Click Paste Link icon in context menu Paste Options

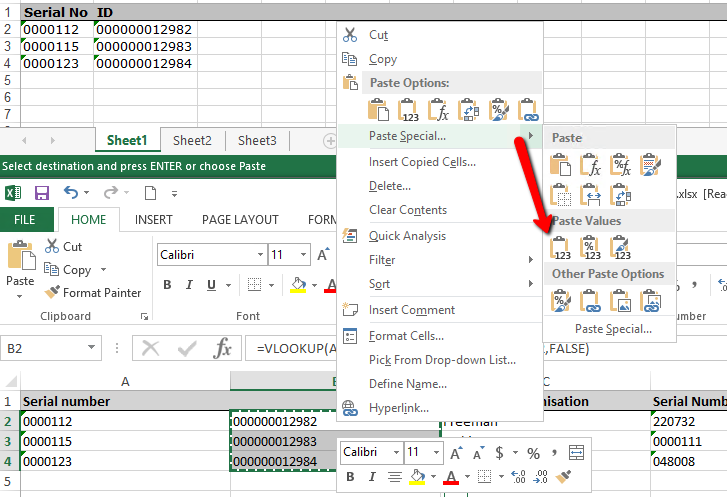click(x=528, y=110)
